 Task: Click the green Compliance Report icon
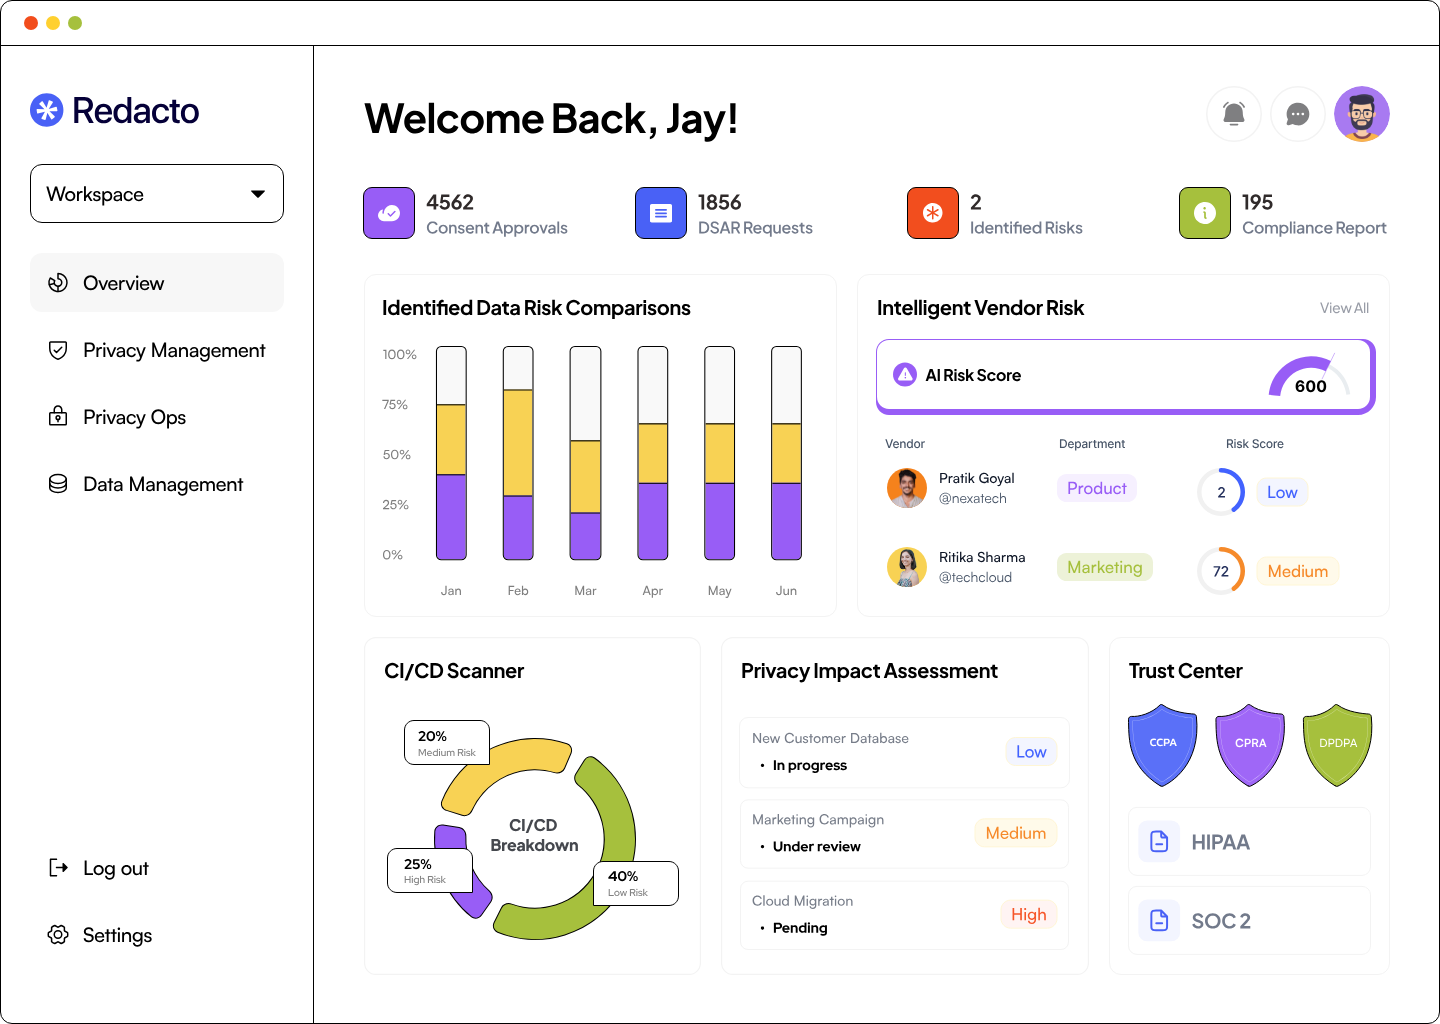pos(1205,213)
